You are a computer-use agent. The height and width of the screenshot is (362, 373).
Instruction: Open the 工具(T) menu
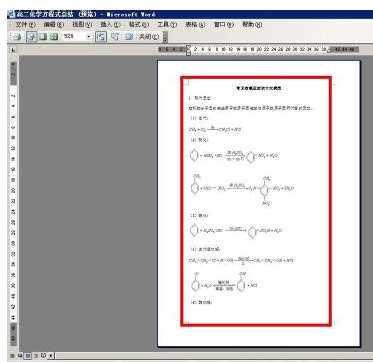(167, 25)
